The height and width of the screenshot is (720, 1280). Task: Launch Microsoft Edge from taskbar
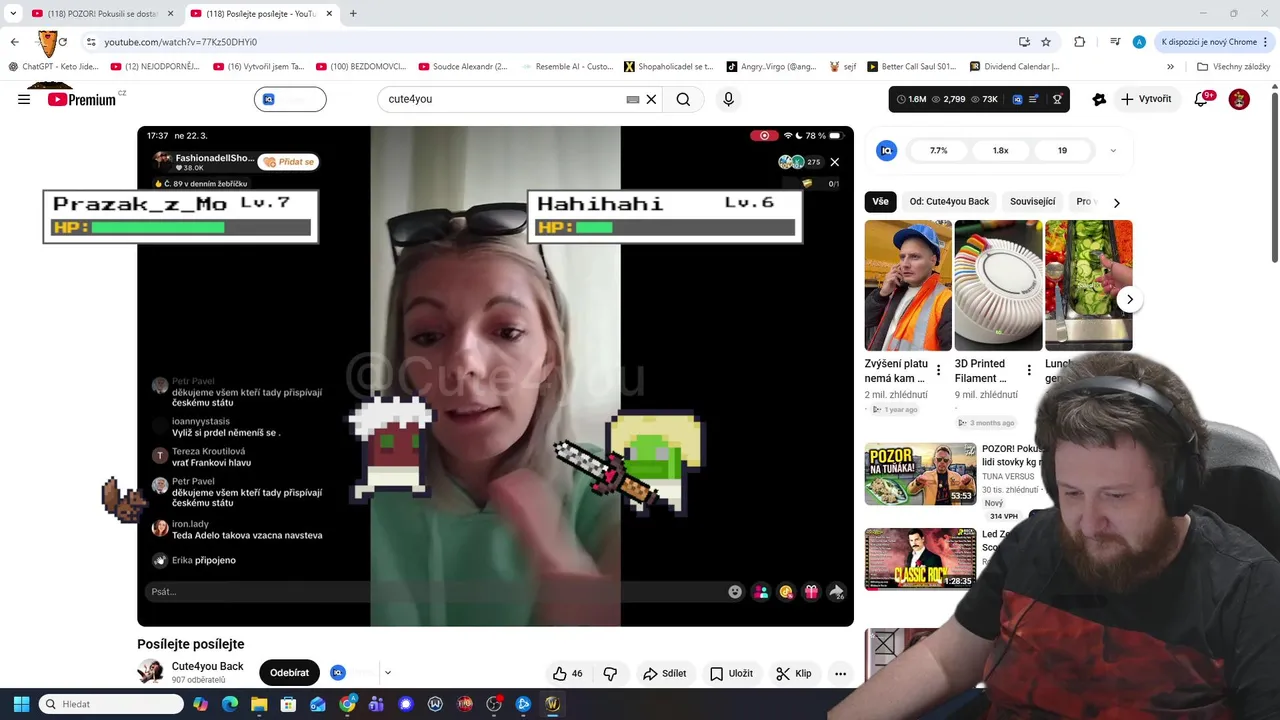point(230,704)
